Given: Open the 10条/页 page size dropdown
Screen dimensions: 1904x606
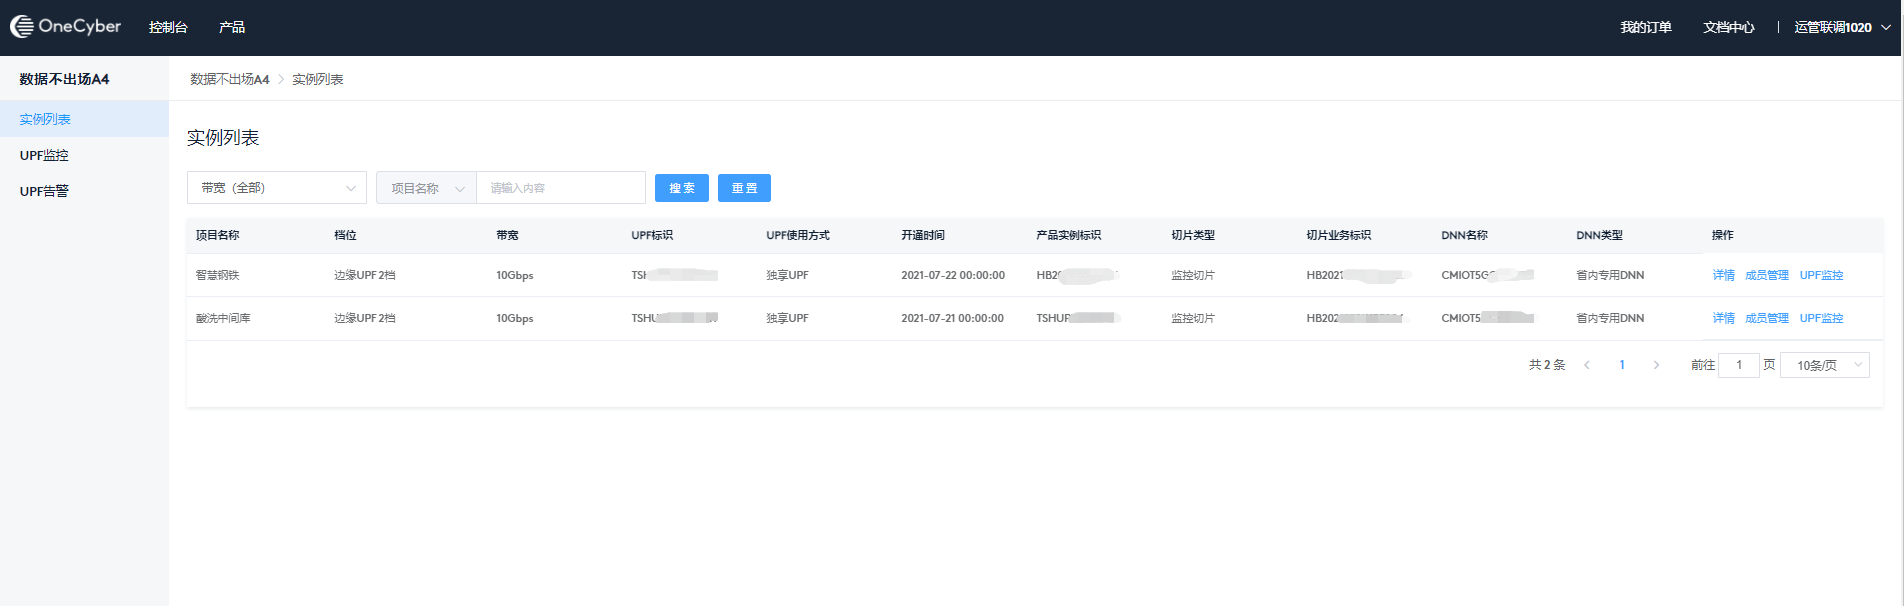Looking at the screenshot, I should 1824,365.
